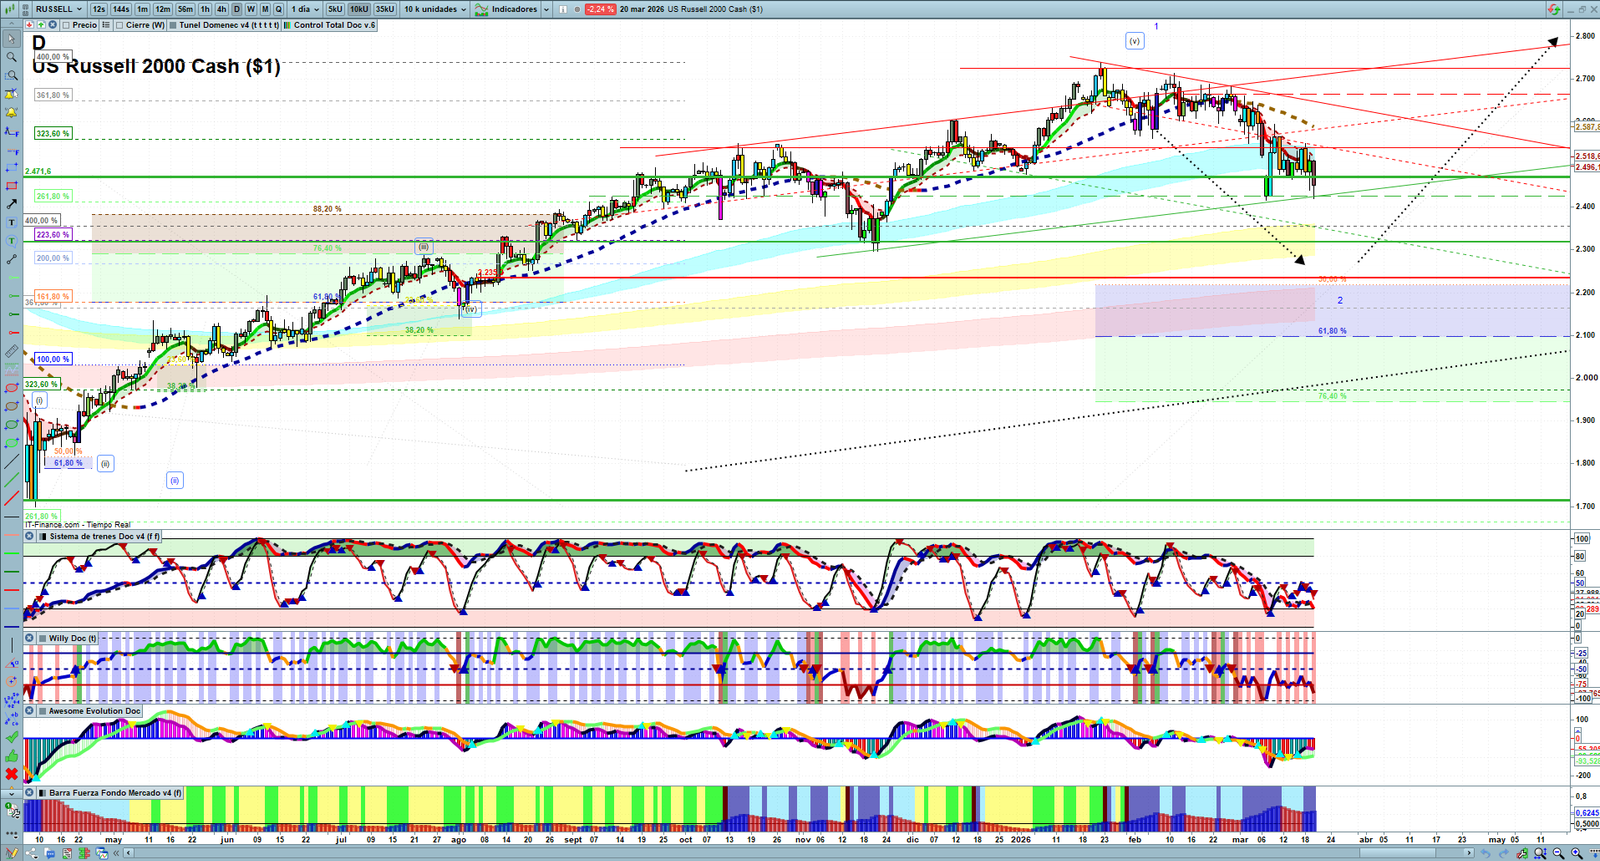Click the Tunel Domenec v4 color swatch
Viewport: 1600px width, 861px height.
click(173, 25)
